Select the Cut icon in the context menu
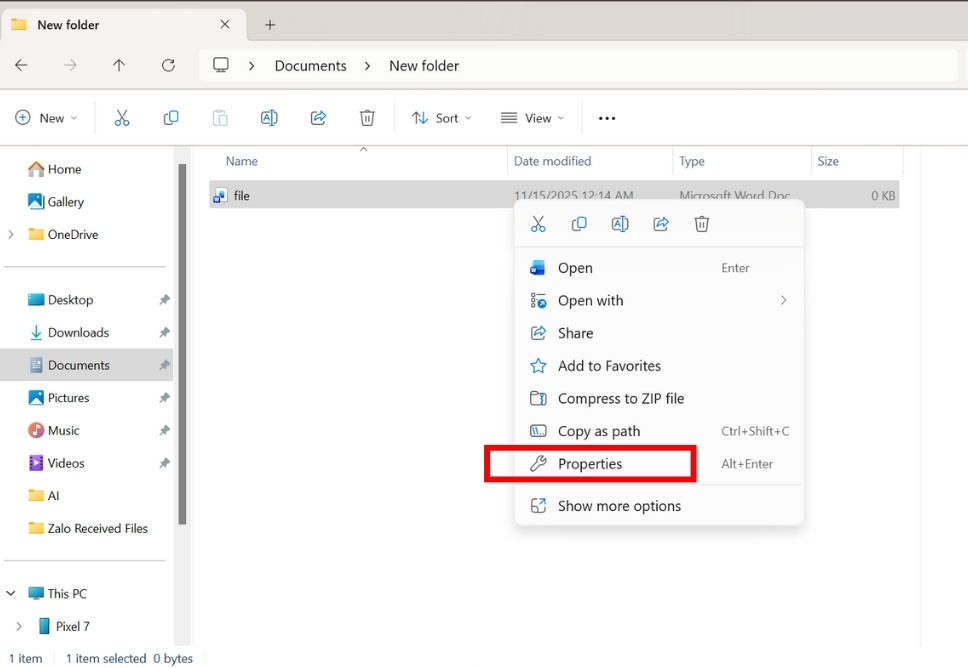The width and height of the screenshot is (968, 668). click(x=538, y=223)
